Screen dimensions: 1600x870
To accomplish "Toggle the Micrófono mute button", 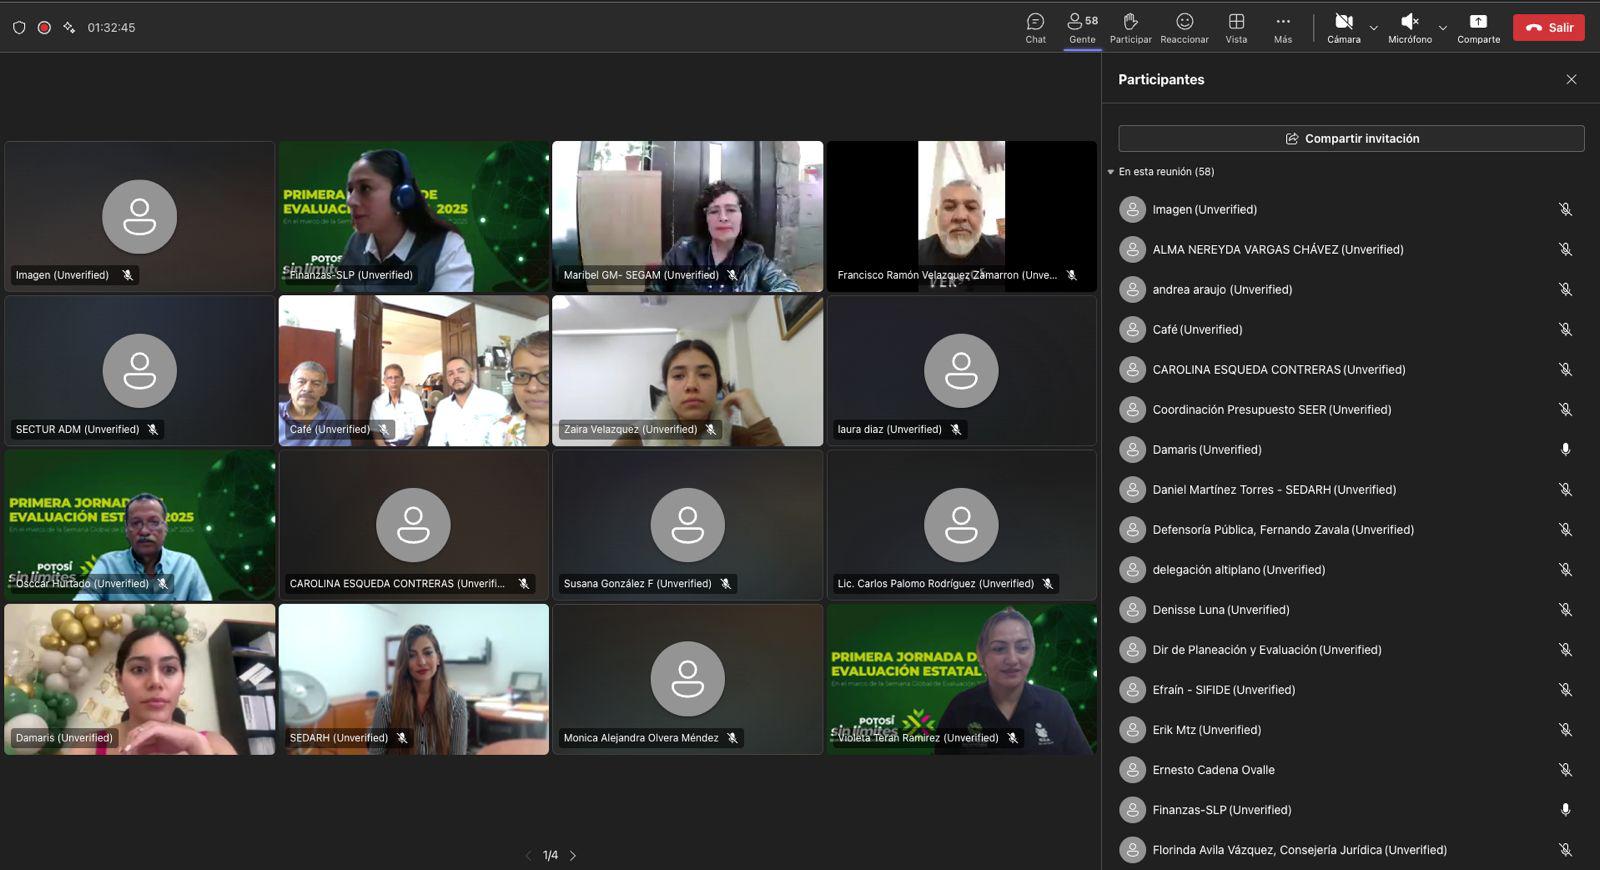I will tap(1409, 27).
